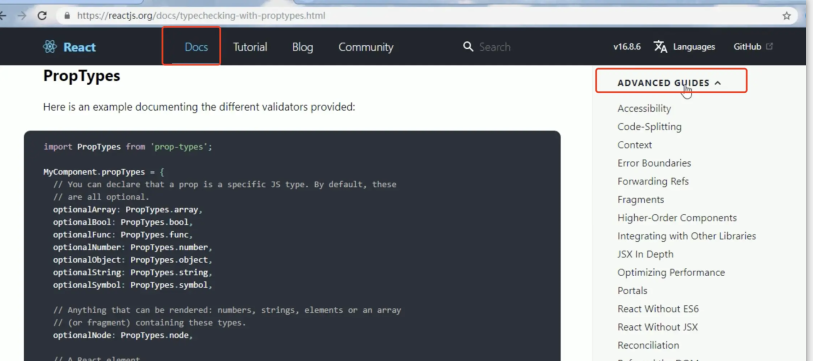
Task: Bookmark this page with the star icon
Action: pos(787,16)
